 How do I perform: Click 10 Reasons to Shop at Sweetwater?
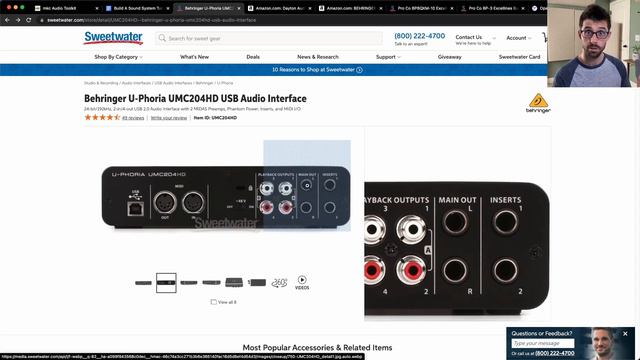pyautogui.click(x=313, y=70)
